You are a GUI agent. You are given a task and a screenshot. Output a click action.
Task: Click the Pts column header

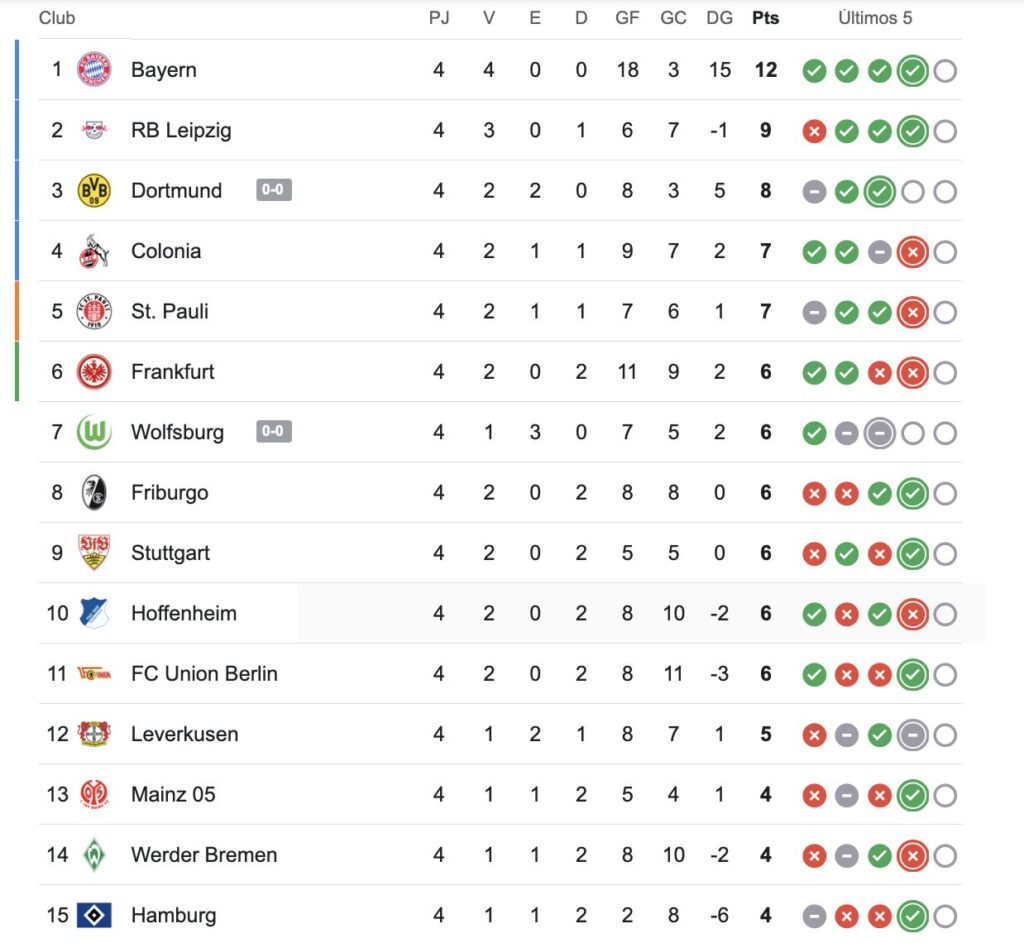click(765, 18)
